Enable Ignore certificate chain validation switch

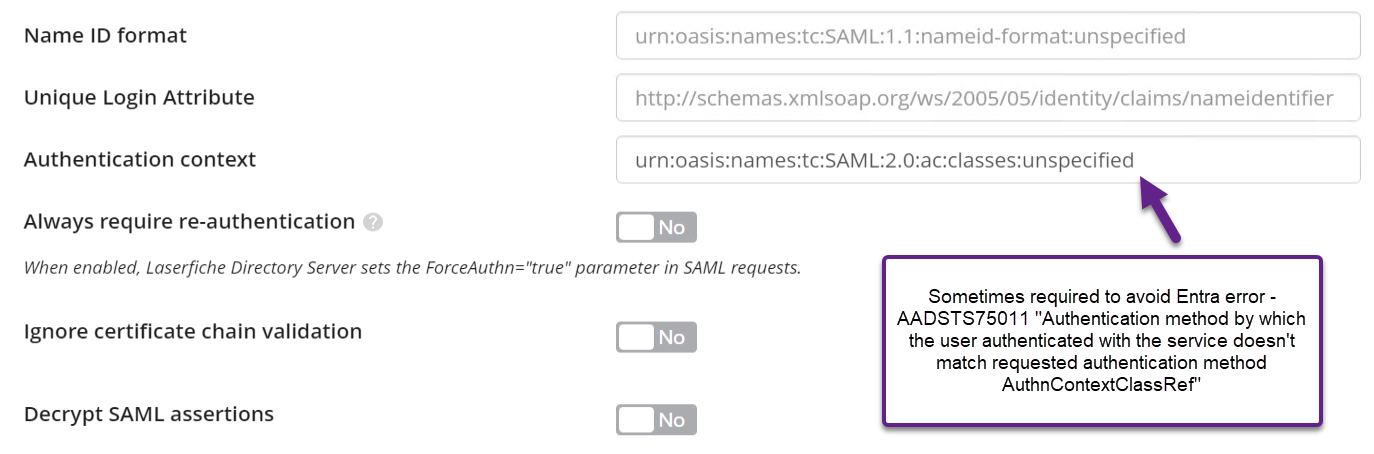point(656,337)
